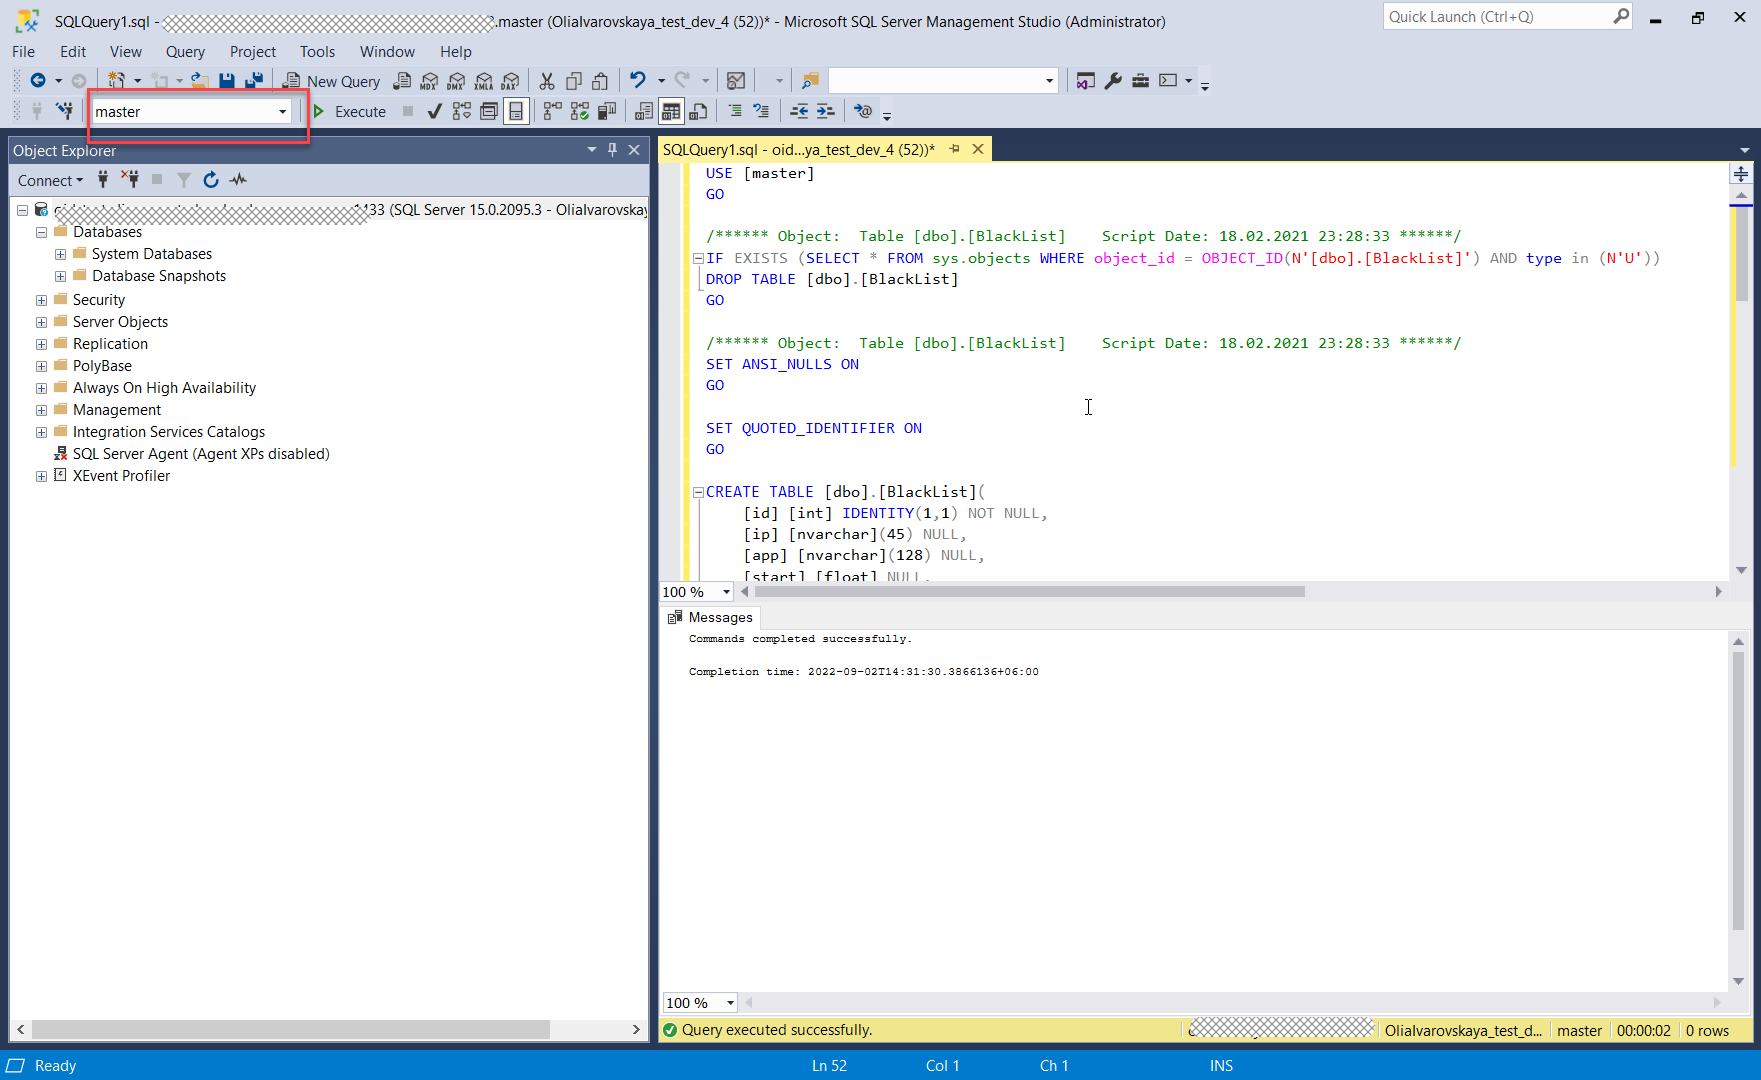Select the PolyBase tree node
This screenshot has height=1080, width=1761.
[x=102, y=366]
